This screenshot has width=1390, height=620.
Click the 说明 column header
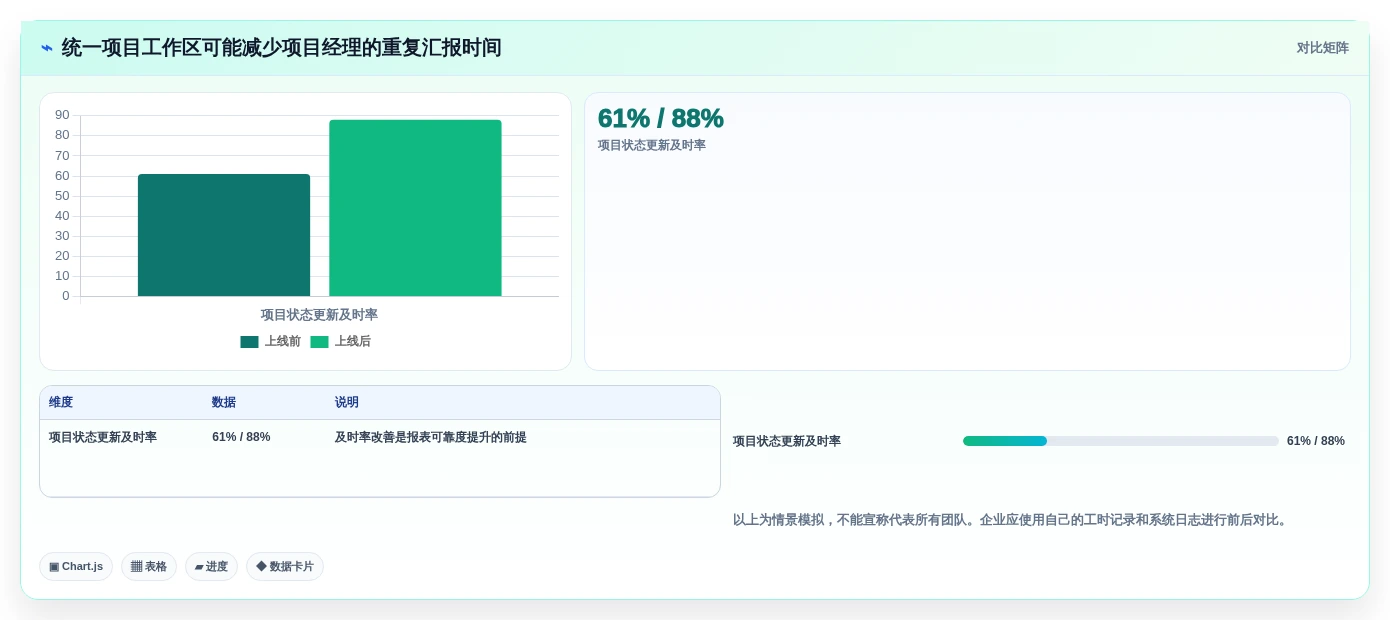click(347, 402)
